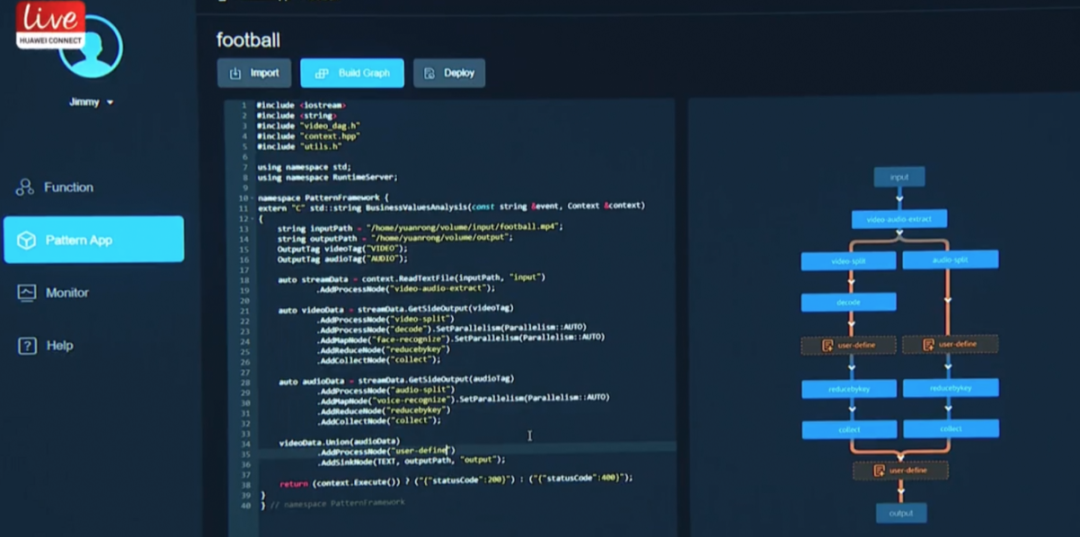Select the input node in graph
Viewport: 1080px width, 537px height.
point(899,177)
